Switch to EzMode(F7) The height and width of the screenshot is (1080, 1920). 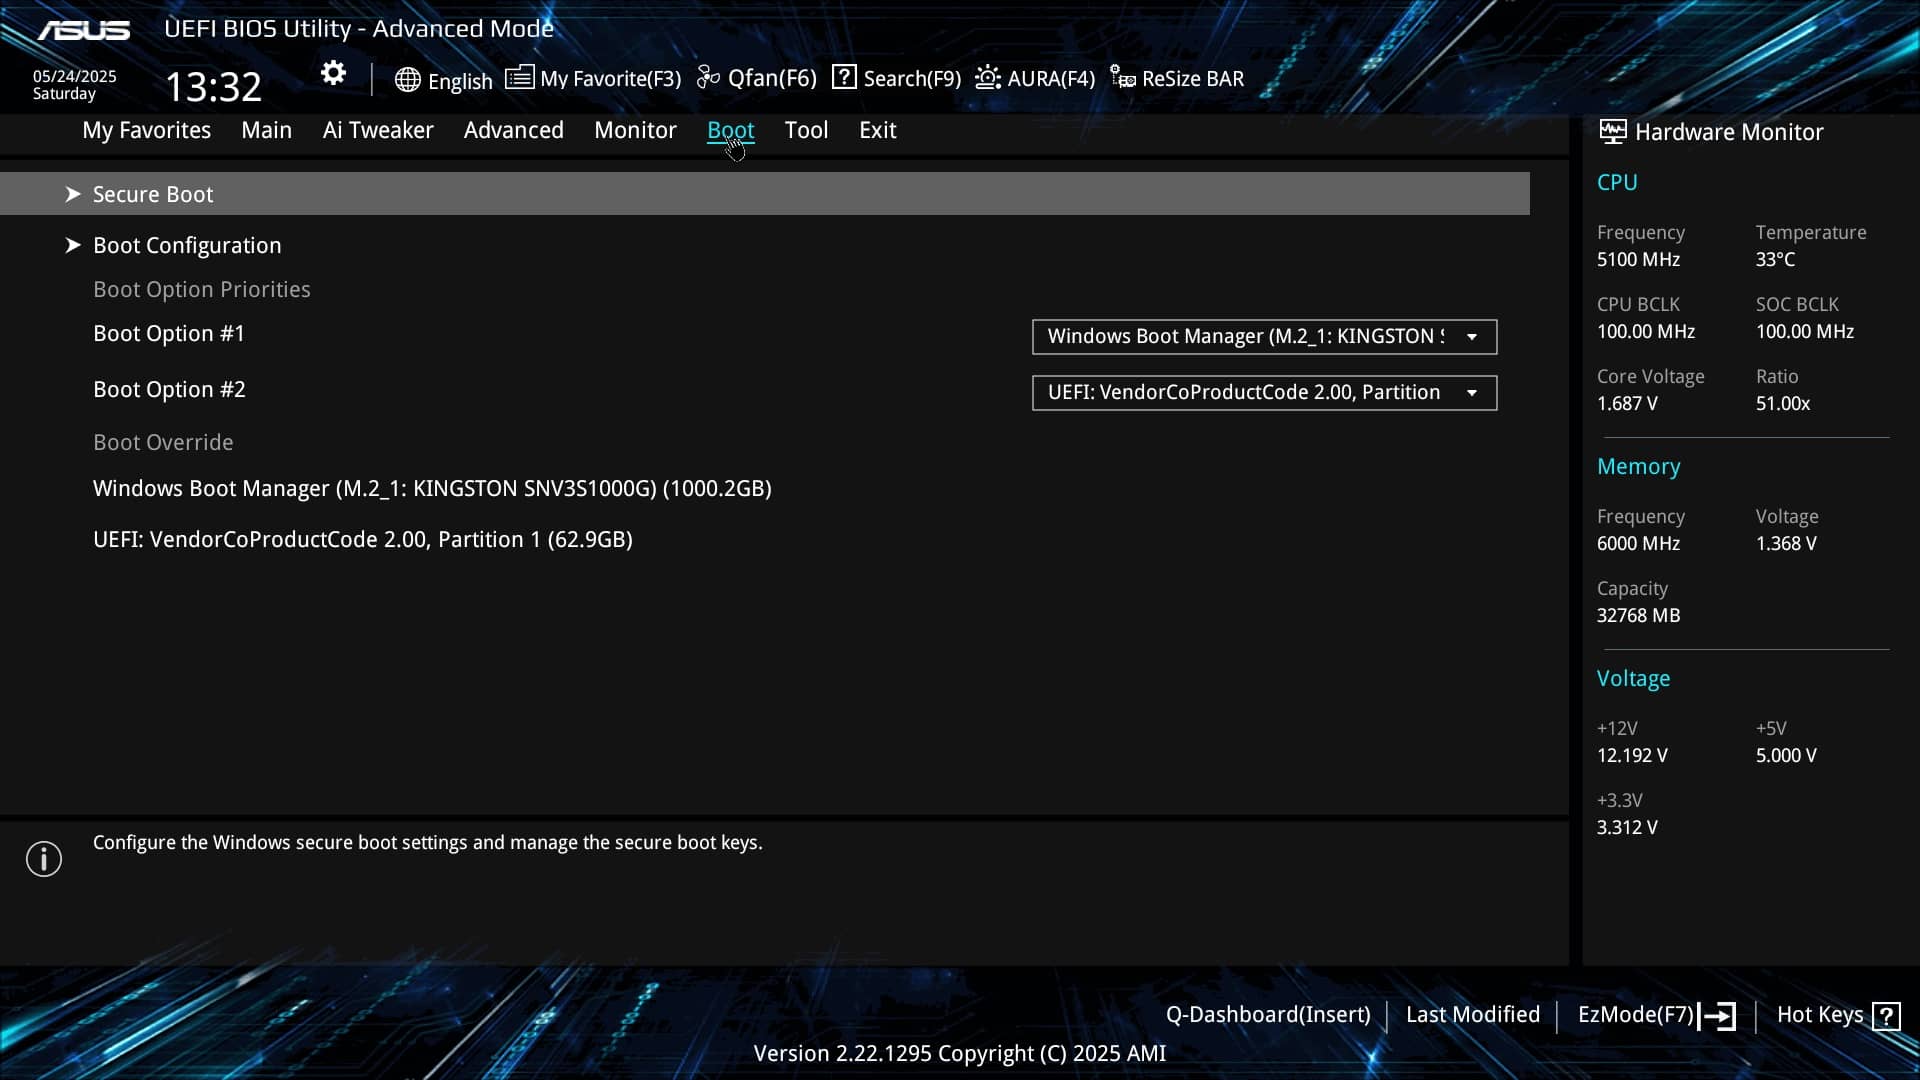tap(1635, 1015)
